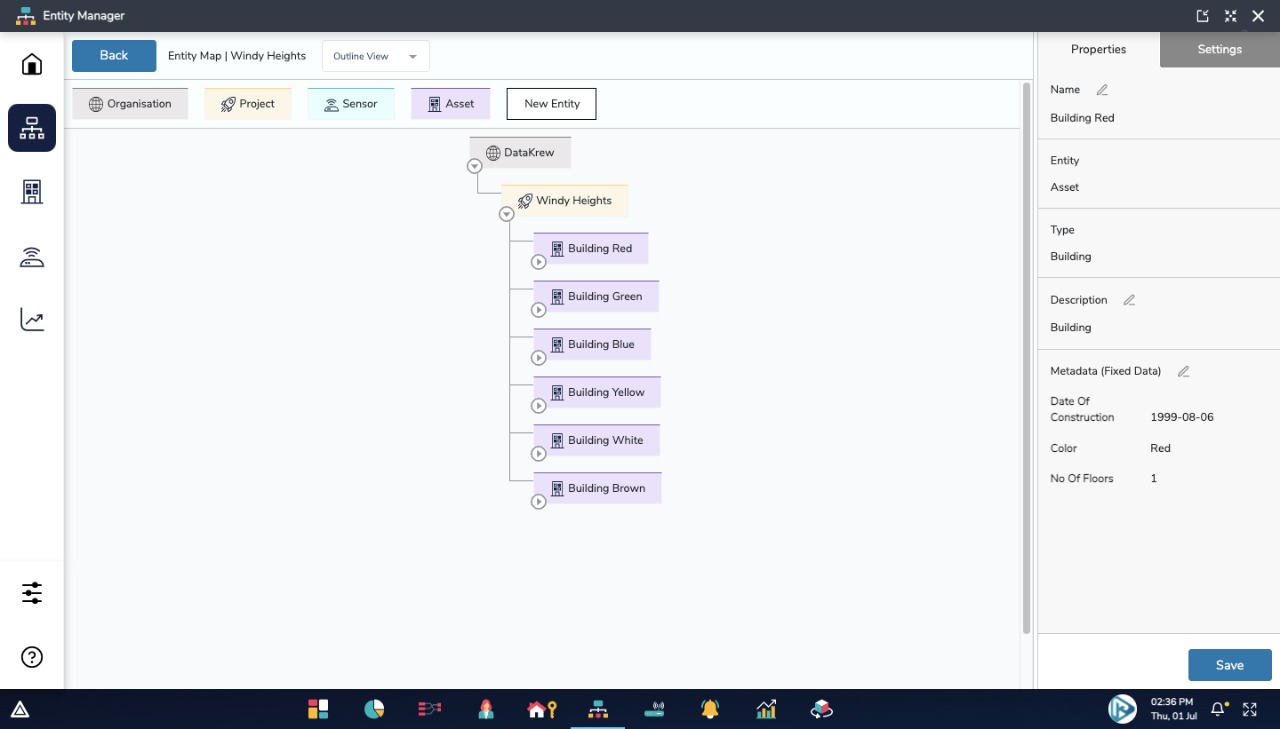Select the Building Brown asset node
1280x729 pixels.
pos(598,489)
